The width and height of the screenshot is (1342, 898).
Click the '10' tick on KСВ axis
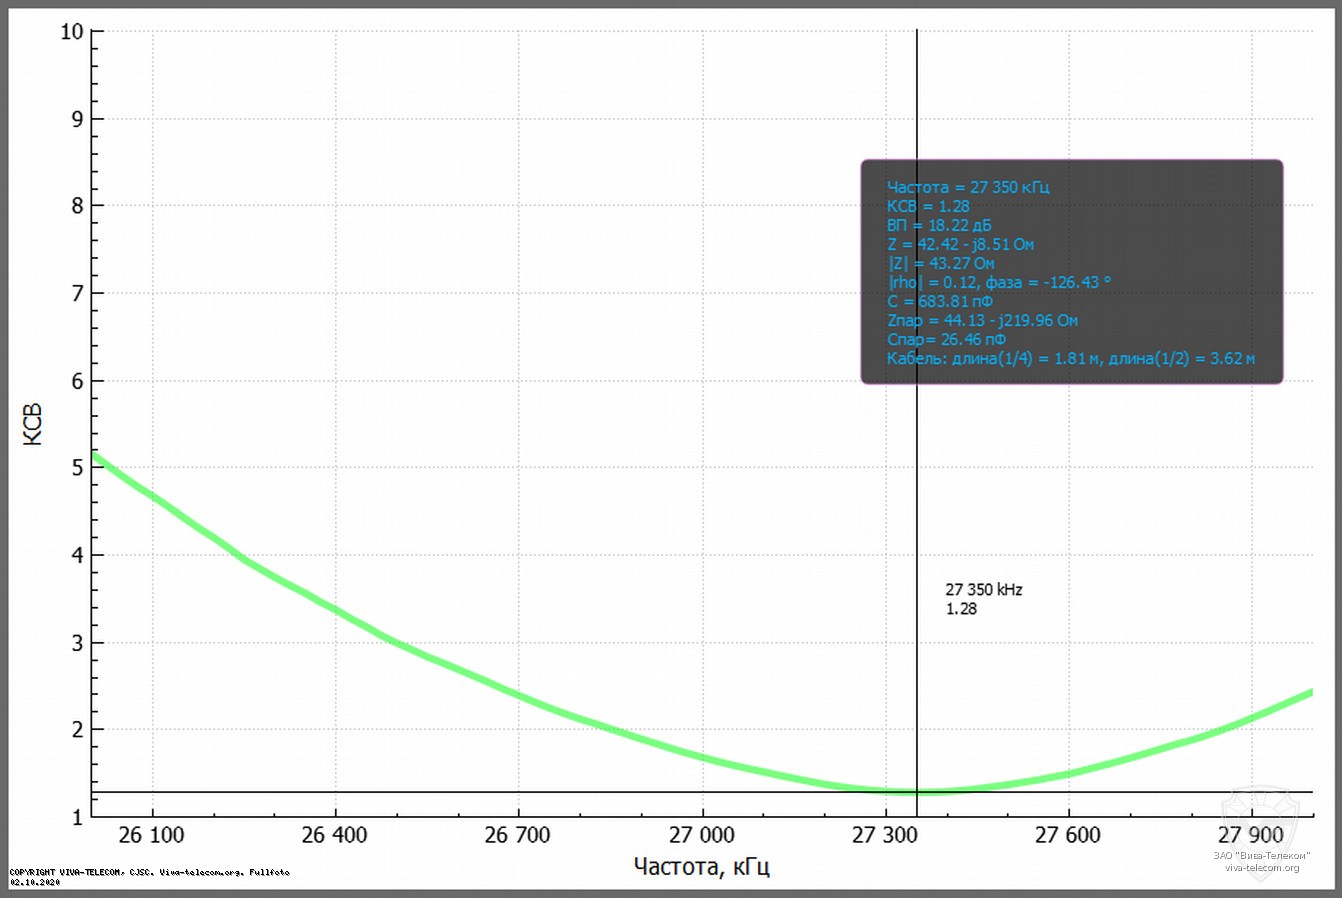coord(72,31)
